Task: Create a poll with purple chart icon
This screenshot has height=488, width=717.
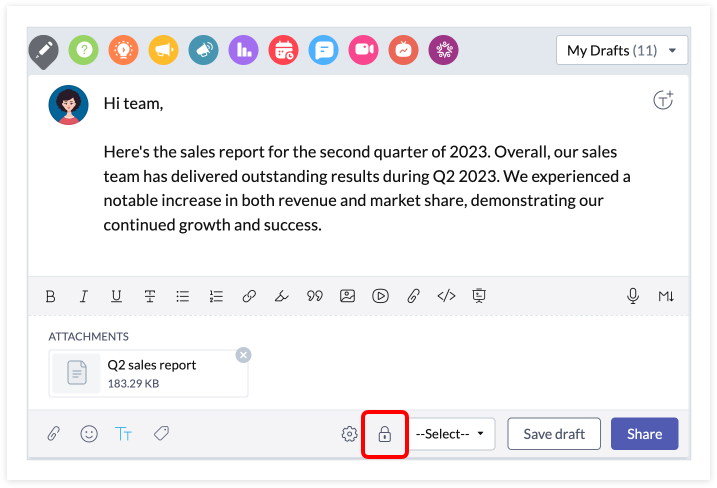Action: [x=243, y=50]
